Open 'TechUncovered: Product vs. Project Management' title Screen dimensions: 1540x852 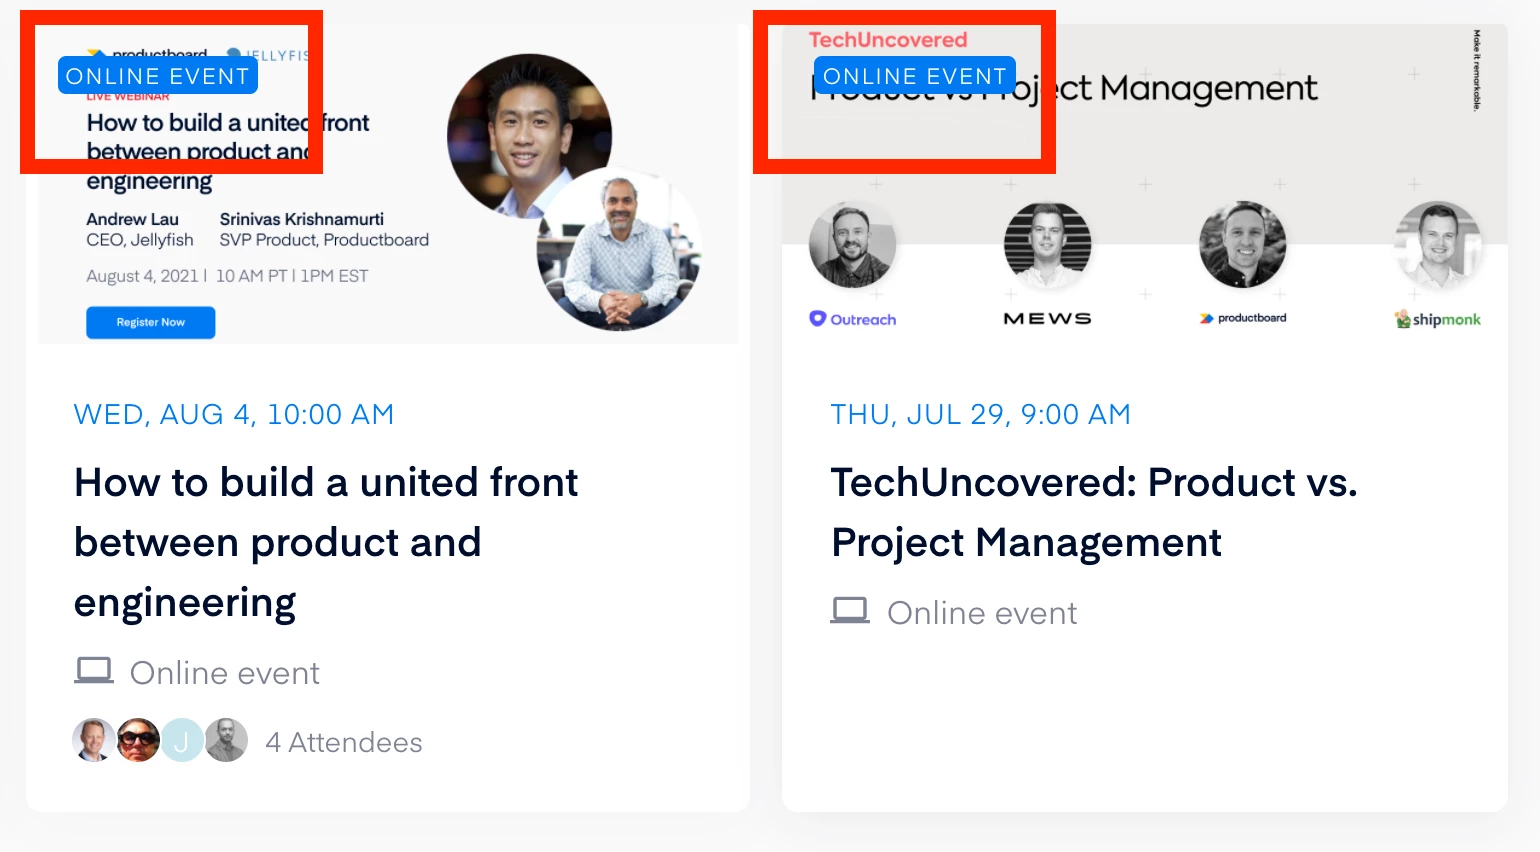click(x=1094, y=513)
